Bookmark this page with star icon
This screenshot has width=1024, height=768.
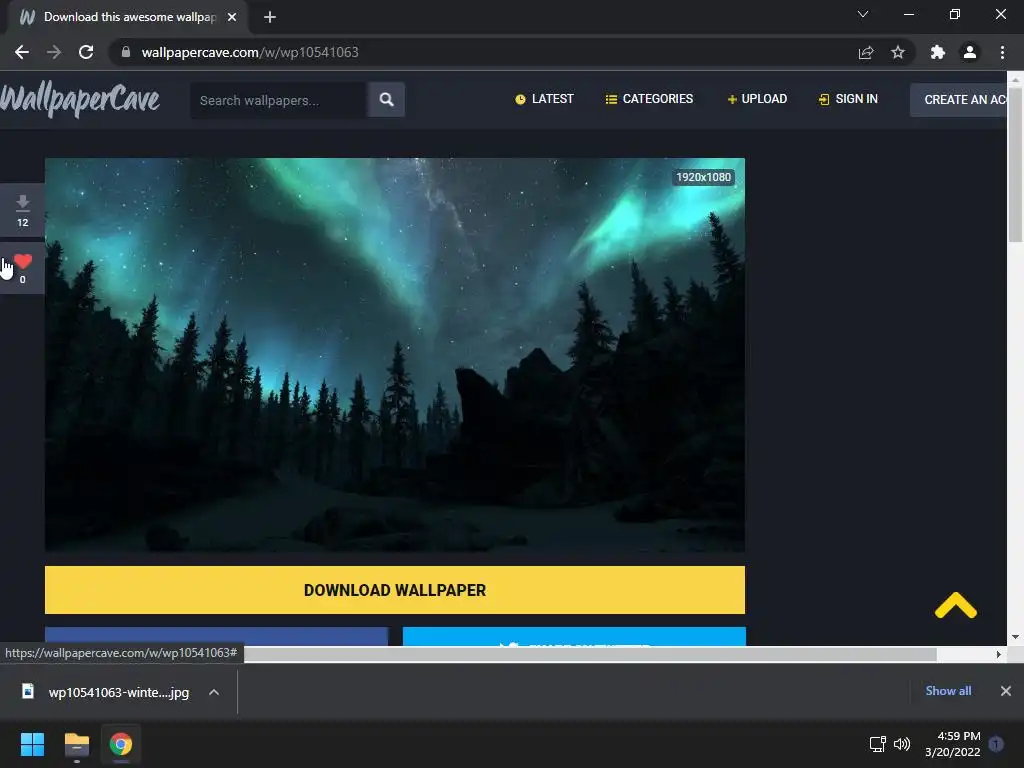898,52
